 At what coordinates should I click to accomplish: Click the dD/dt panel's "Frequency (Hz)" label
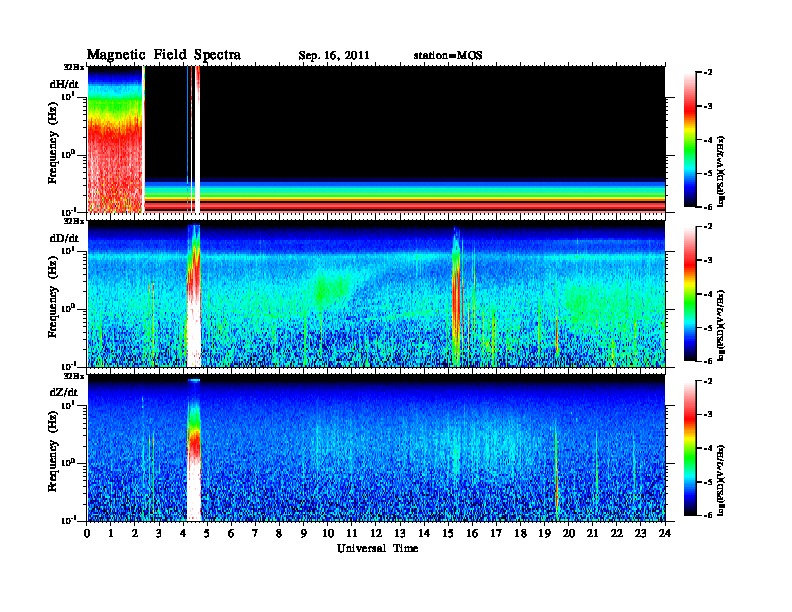coord(53,297)
